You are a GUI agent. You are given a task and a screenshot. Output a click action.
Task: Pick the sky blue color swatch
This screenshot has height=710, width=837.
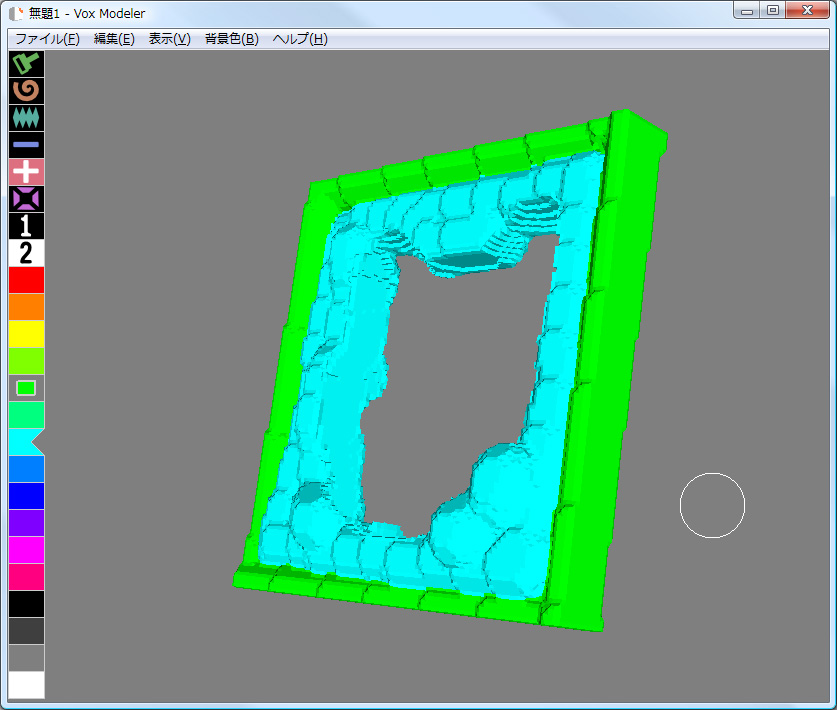26,469
